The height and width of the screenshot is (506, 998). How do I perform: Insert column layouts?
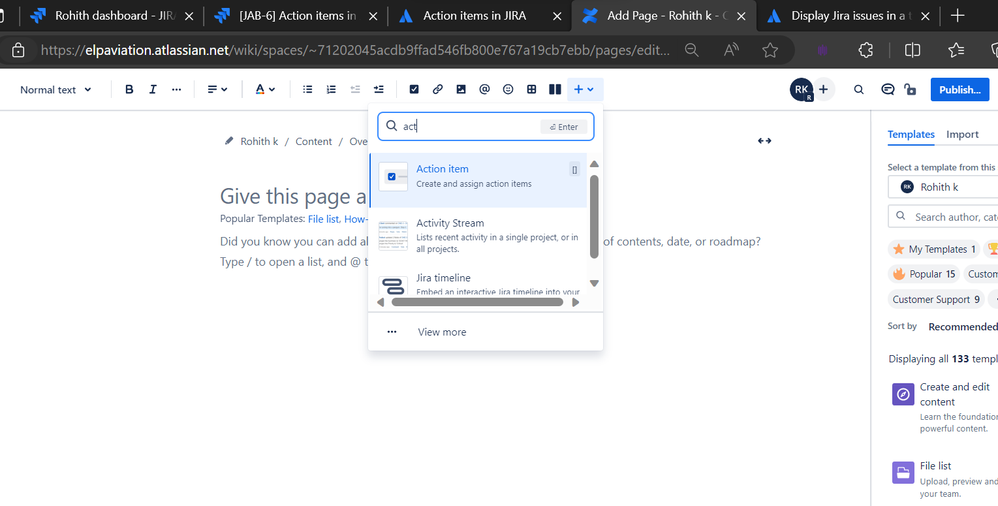click(x=555, y=90)
